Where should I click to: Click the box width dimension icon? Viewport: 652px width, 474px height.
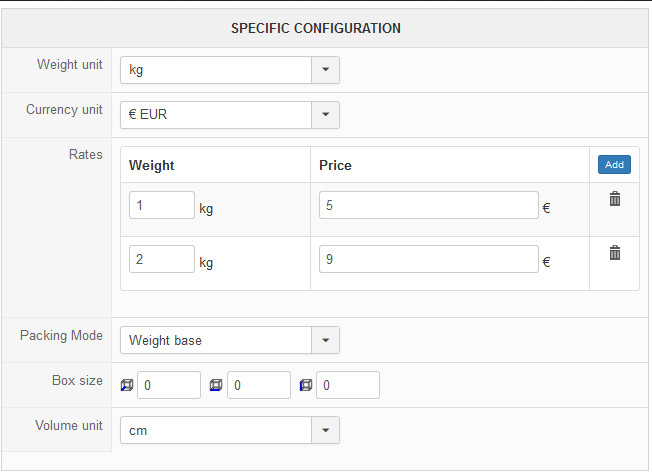pyautogui.click(x=216, y=385)
